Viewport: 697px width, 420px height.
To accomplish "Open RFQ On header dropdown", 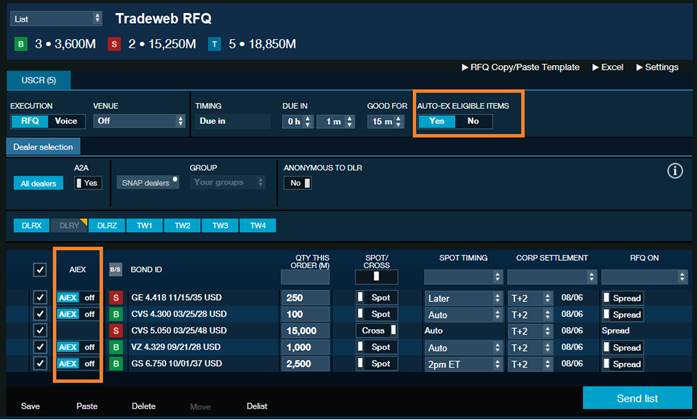I will (644, 277).
